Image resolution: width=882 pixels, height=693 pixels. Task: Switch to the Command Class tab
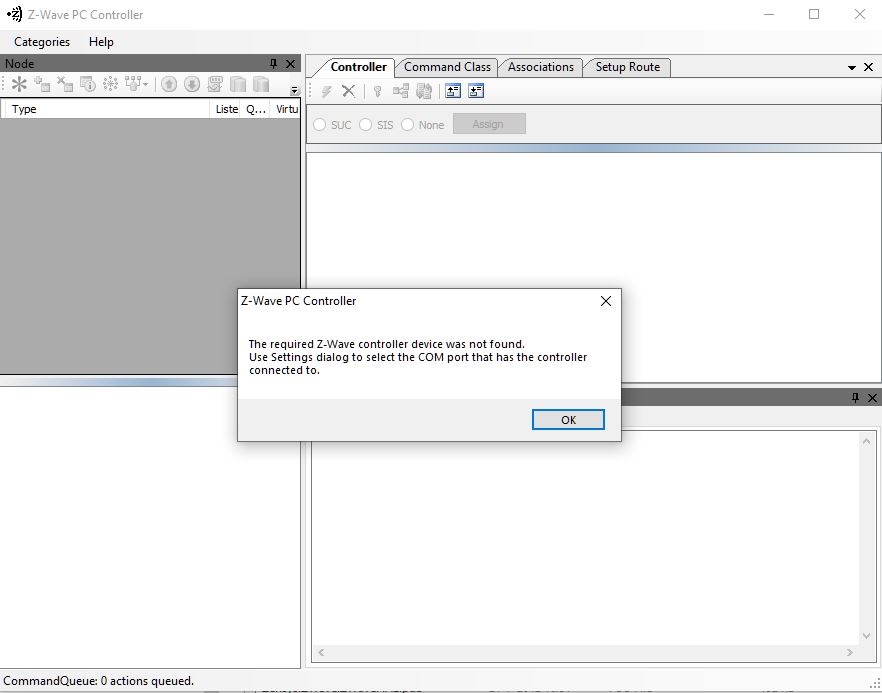(x=447, y=67)
